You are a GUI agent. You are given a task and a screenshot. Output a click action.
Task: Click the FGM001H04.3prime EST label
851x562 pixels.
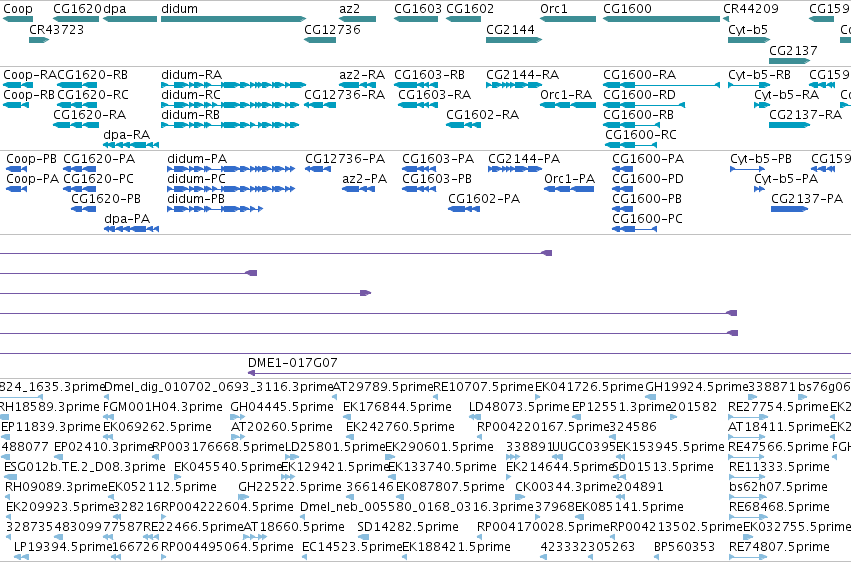pyautogui.click(x=163, y=407)
